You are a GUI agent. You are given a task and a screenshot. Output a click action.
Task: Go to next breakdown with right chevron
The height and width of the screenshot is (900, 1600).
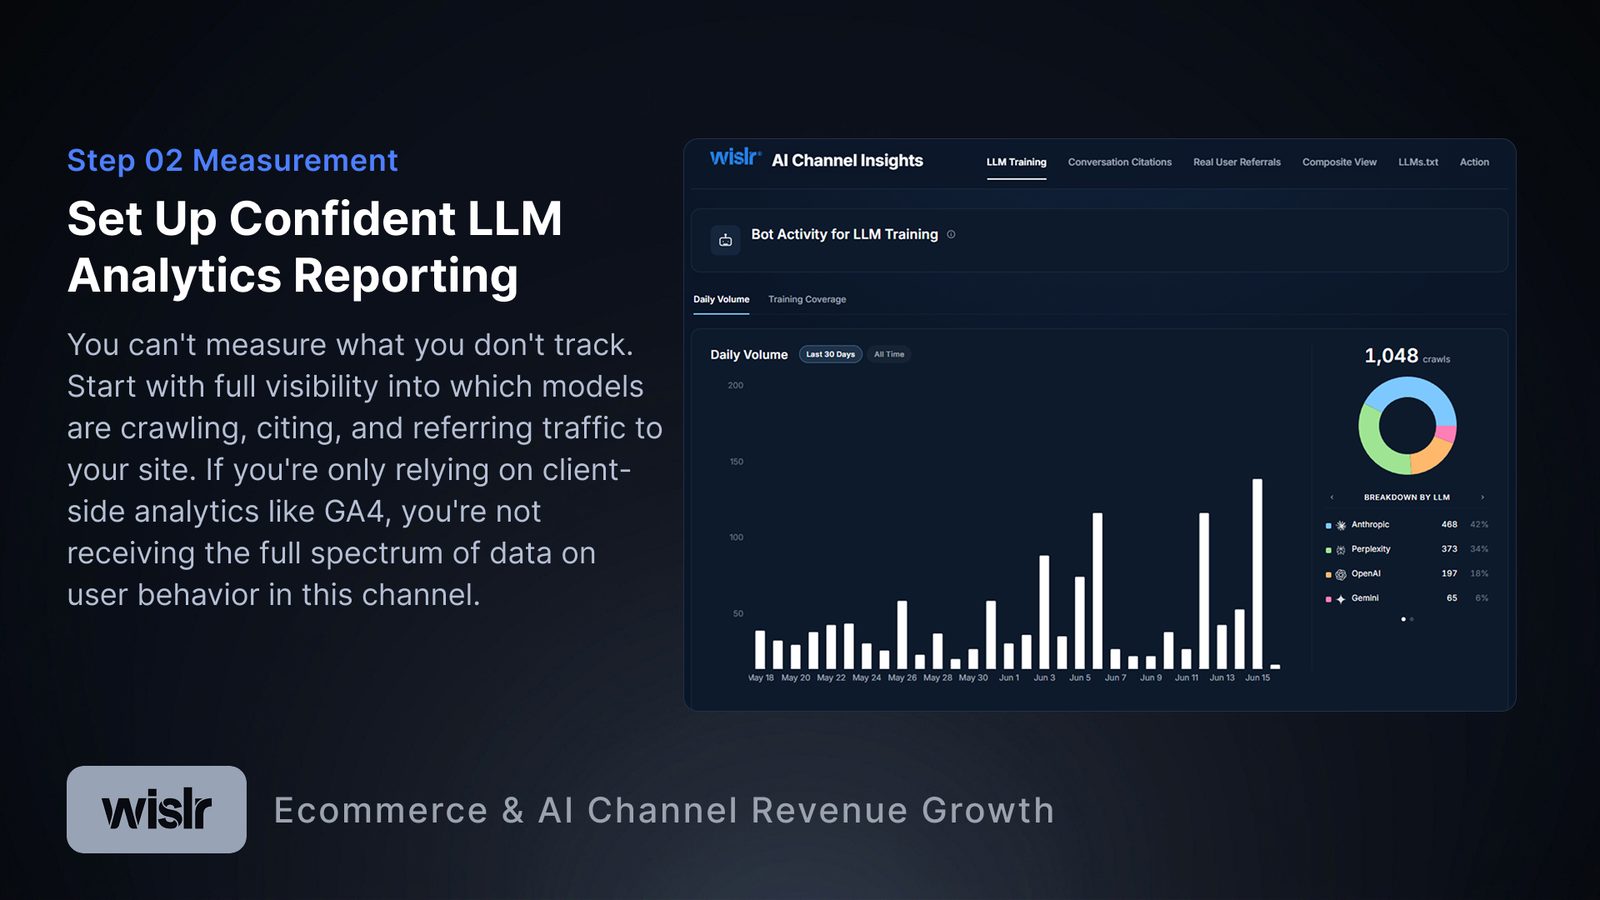coord(1482,497)
